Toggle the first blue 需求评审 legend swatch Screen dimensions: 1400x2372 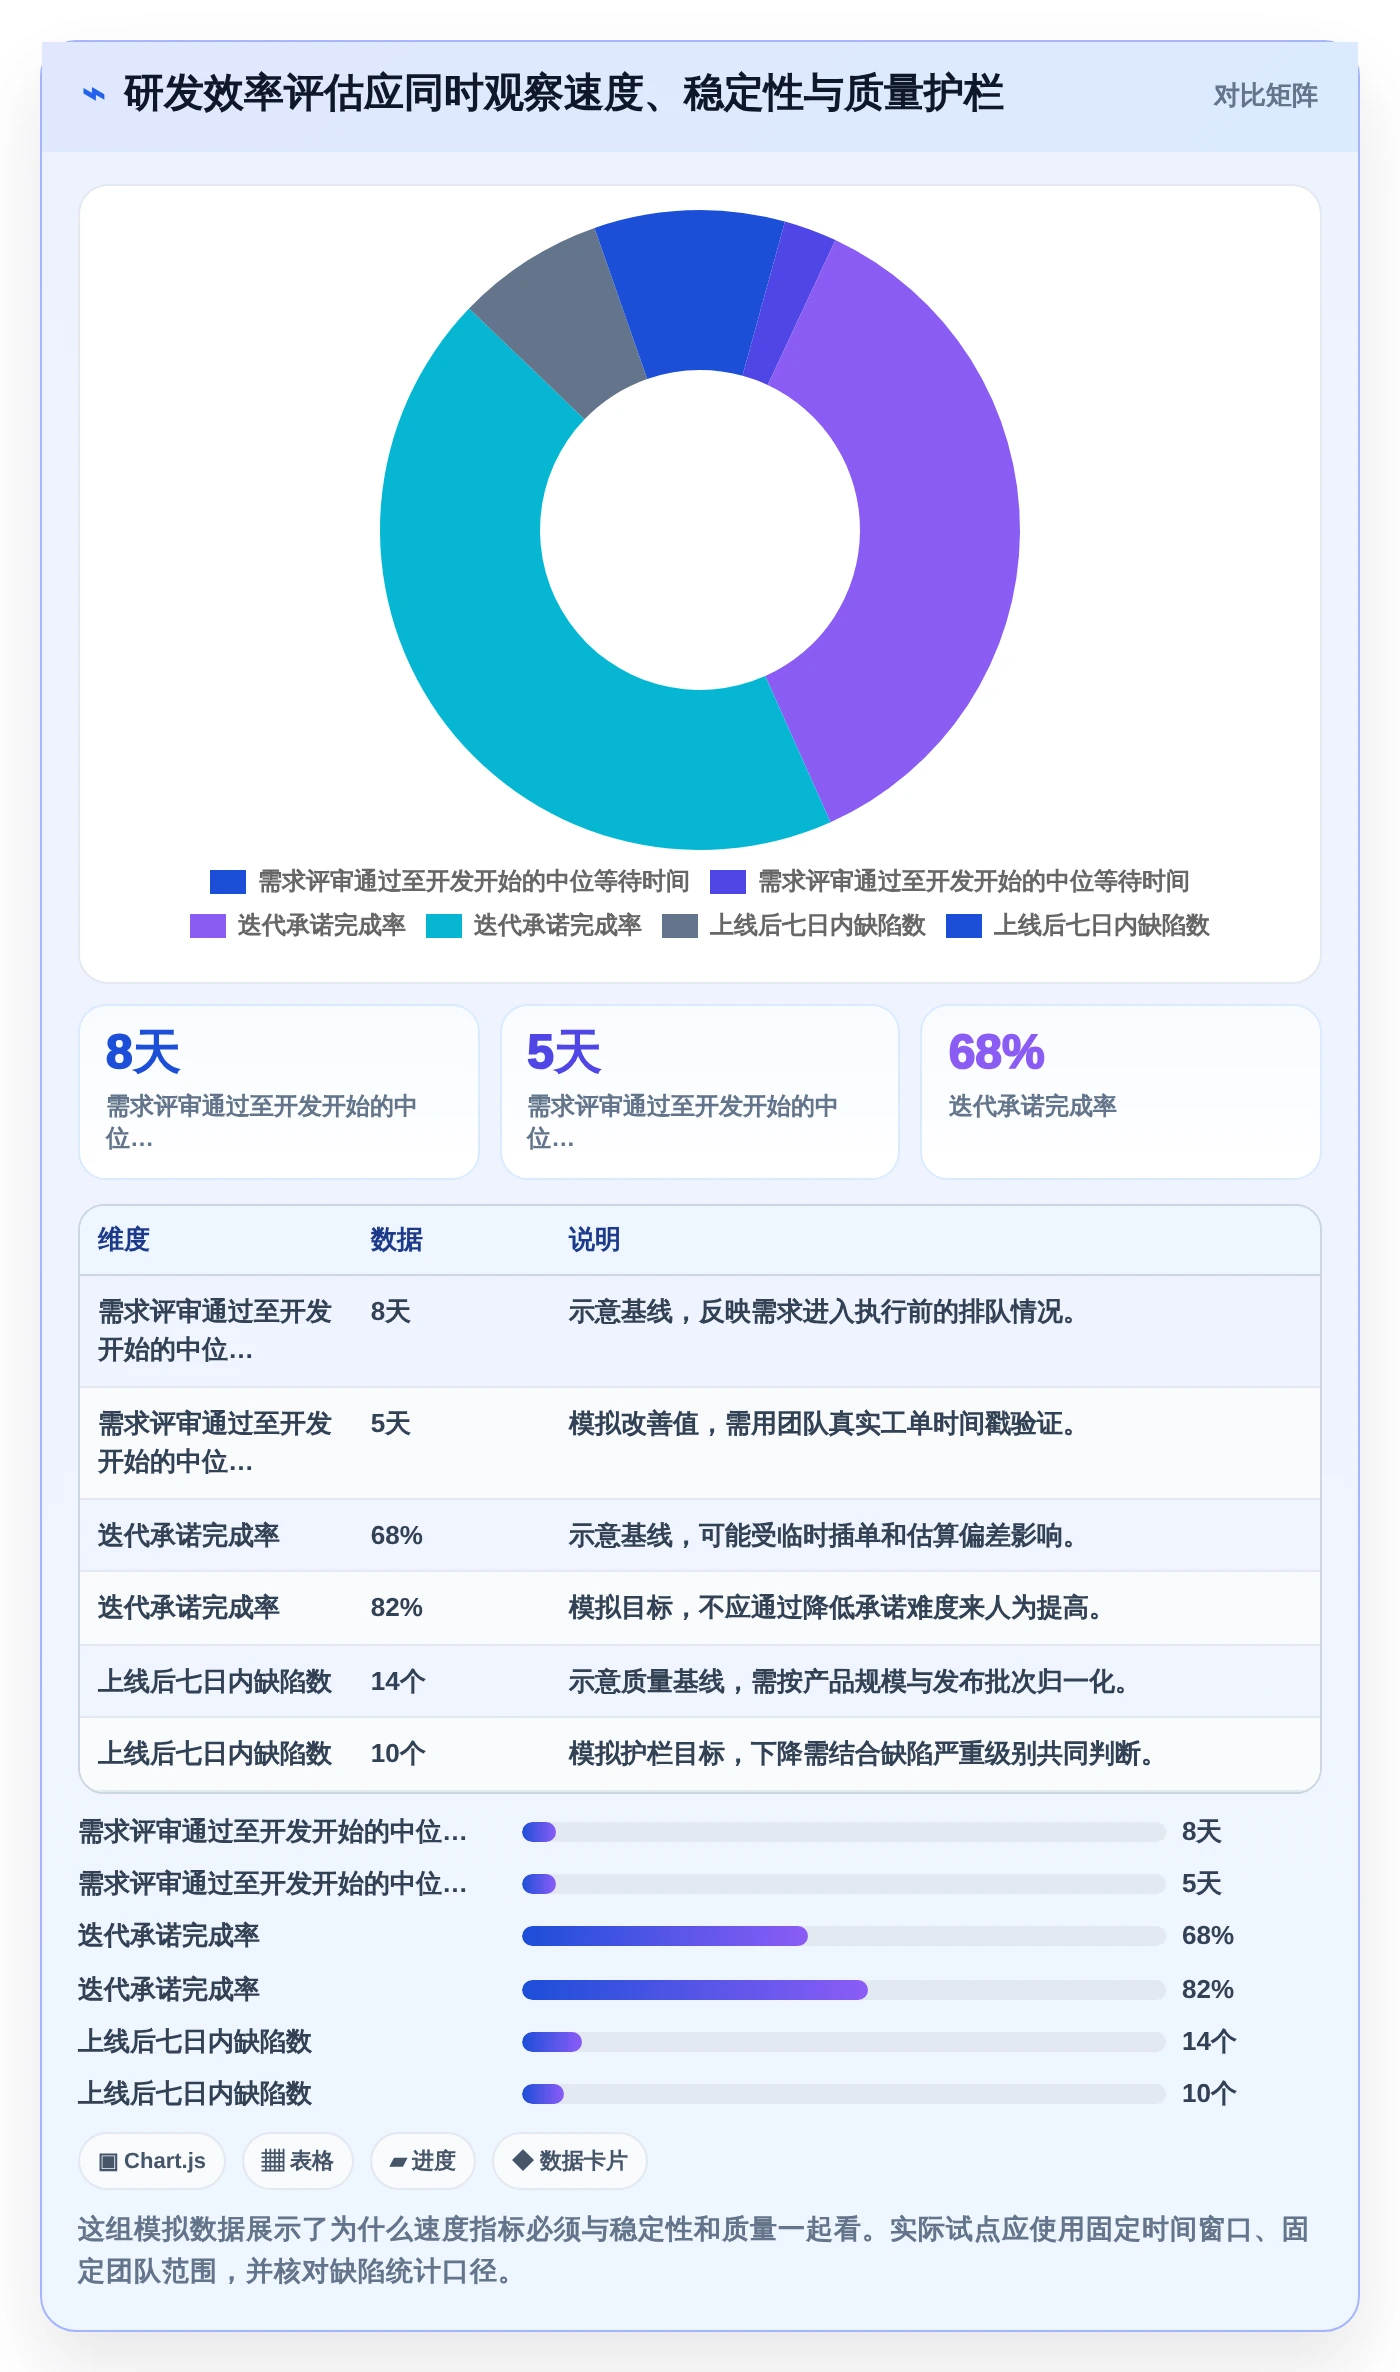point(228,881)
